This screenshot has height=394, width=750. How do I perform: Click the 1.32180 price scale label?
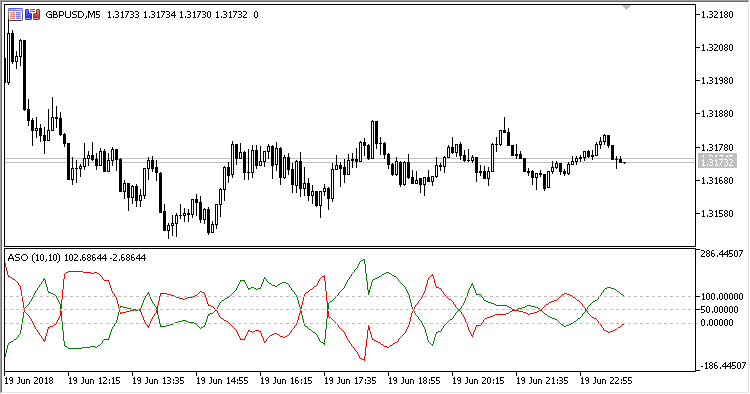[717, 15]
